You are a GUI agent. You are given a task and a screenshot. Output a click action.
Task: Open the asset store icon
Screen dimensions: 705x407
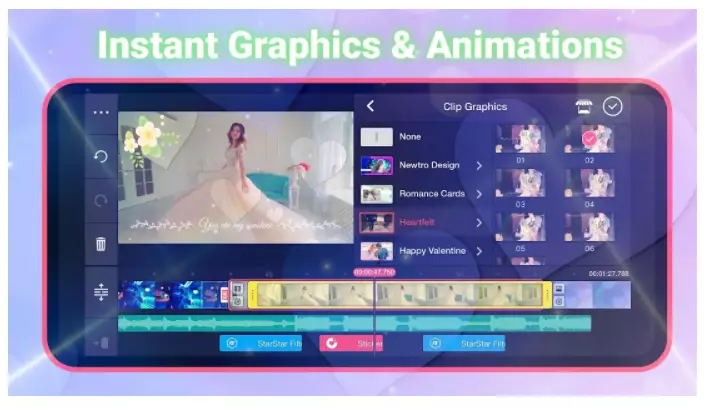coord(584,106)
